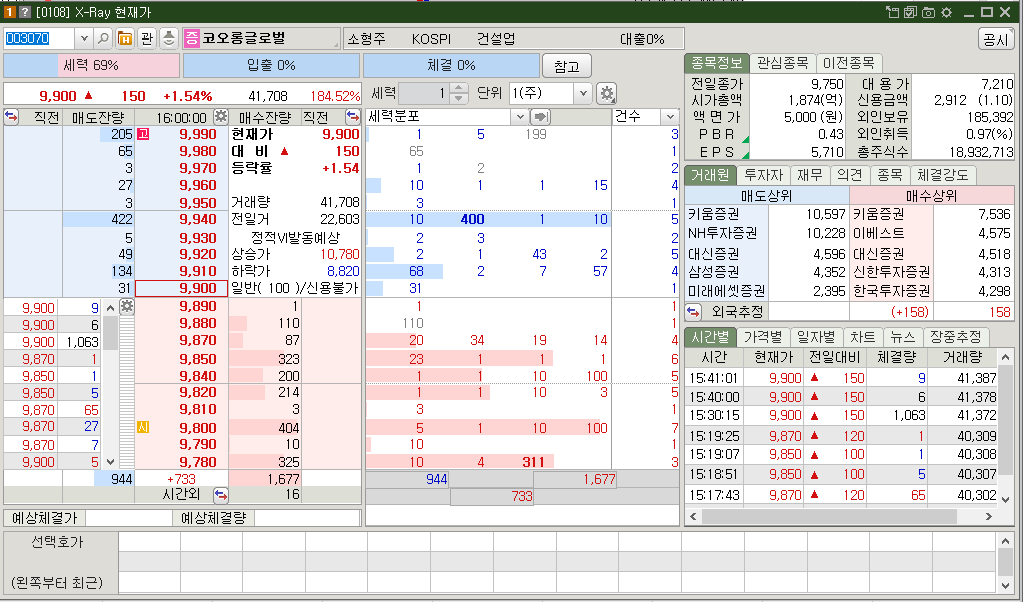Image resolution: width=1023 pixels, height=602 pixels.
Task: Open the stock code history folder icon
Action: tap(125, 39)
